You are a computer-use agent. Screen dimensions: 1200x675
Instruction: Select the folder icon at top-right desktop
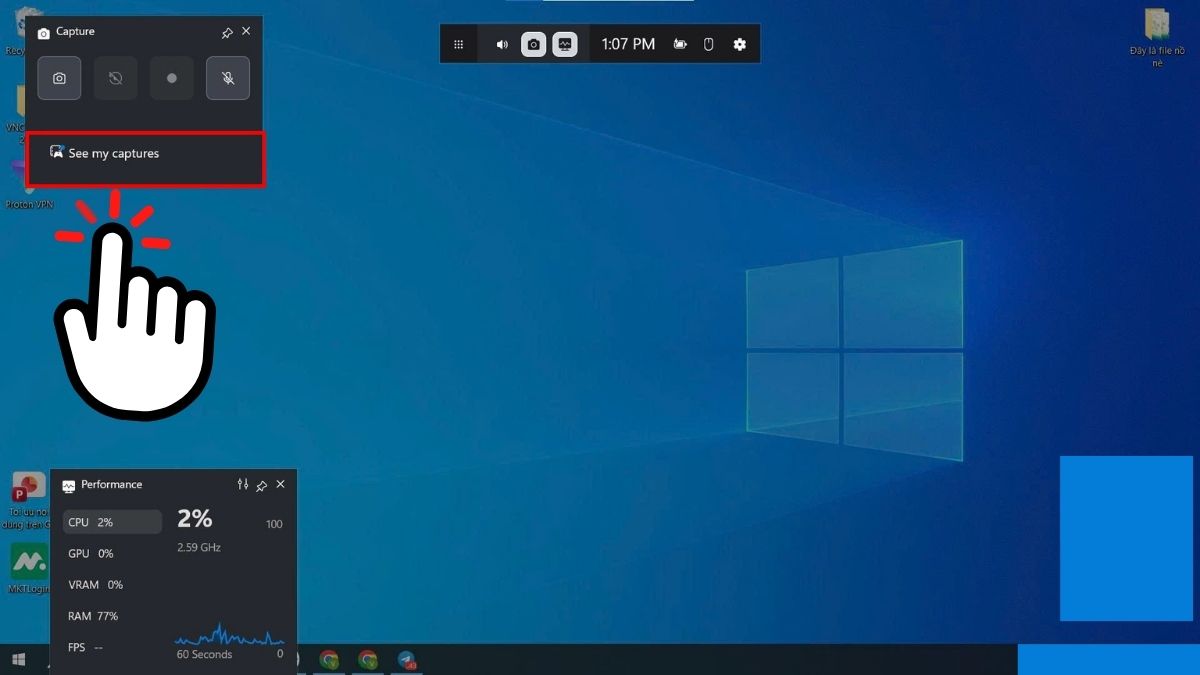coord(1157,38)
